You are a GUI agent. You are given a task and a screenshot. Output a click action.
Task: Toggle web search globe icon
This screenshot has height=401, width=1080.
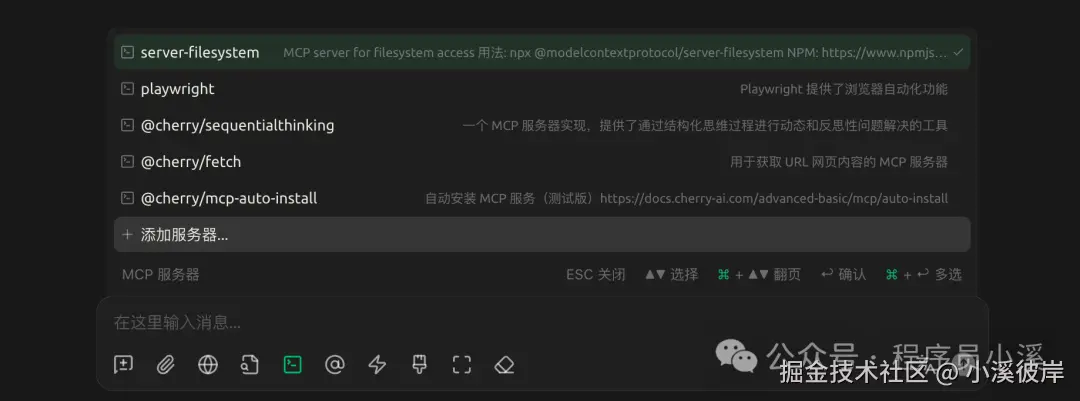click(x=208, y=364)
